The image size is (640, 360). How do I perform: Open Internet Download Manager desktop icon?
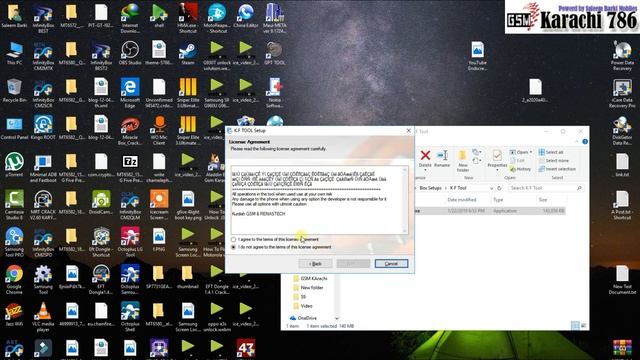pyautogui.click(x=130, y=19)
